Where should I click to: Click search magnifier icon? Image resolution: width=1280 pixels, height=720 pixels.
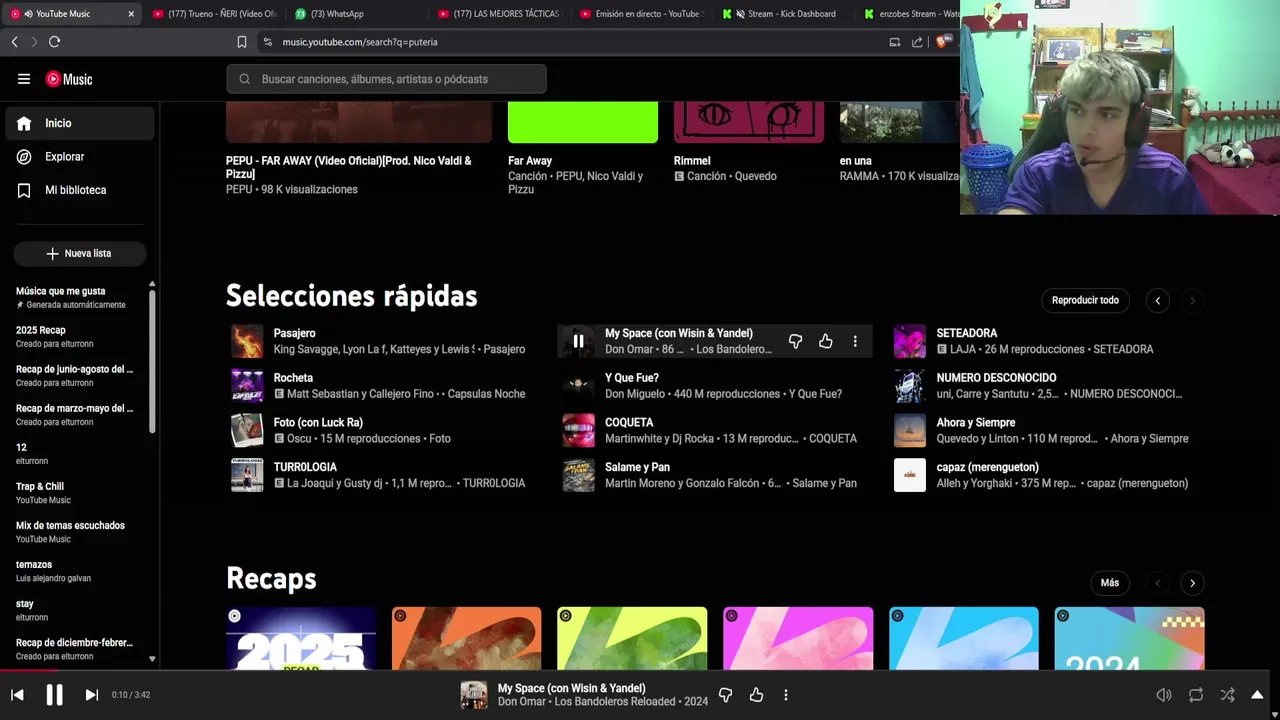pyautogui.click(x=245, y=79)
